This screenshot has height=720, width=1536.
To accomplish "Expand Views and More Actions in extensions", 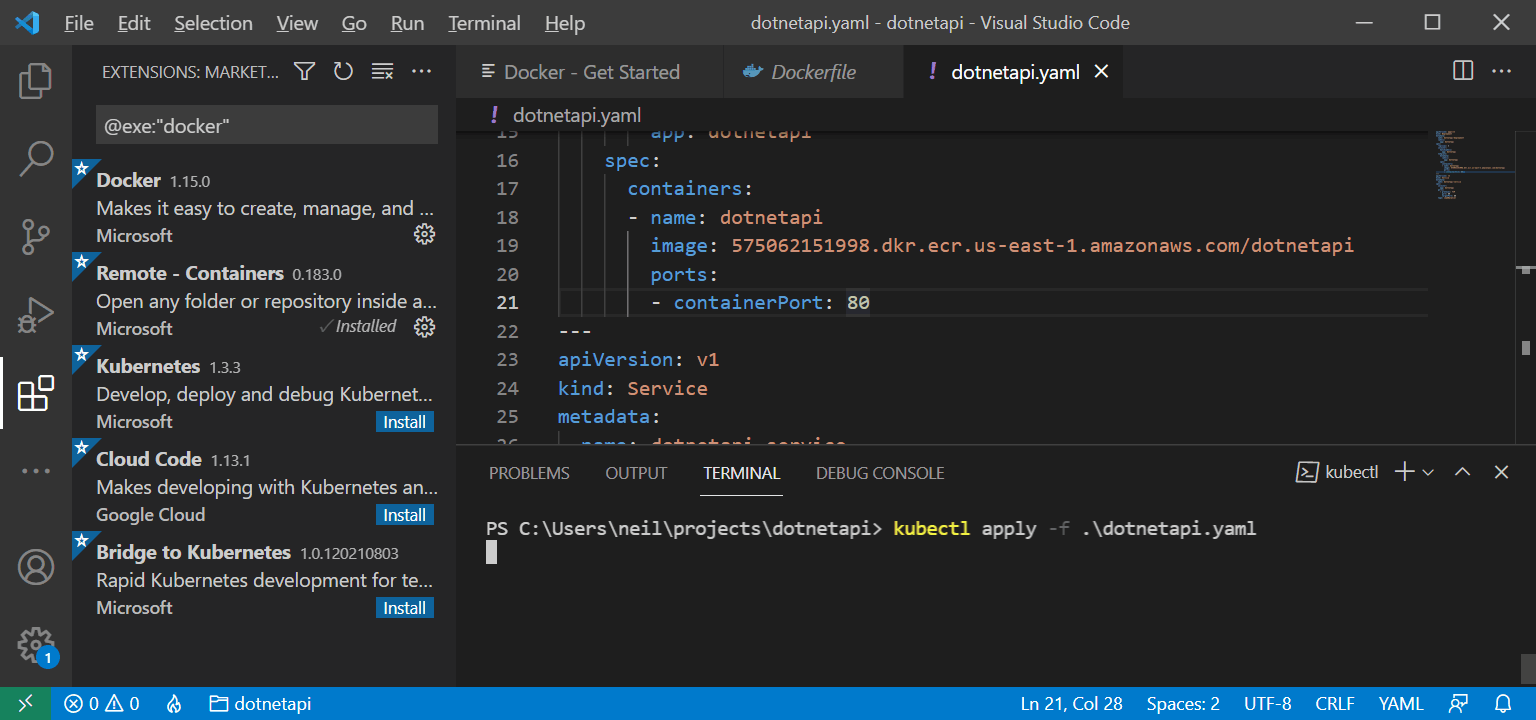I will click(x=421, y=71).
